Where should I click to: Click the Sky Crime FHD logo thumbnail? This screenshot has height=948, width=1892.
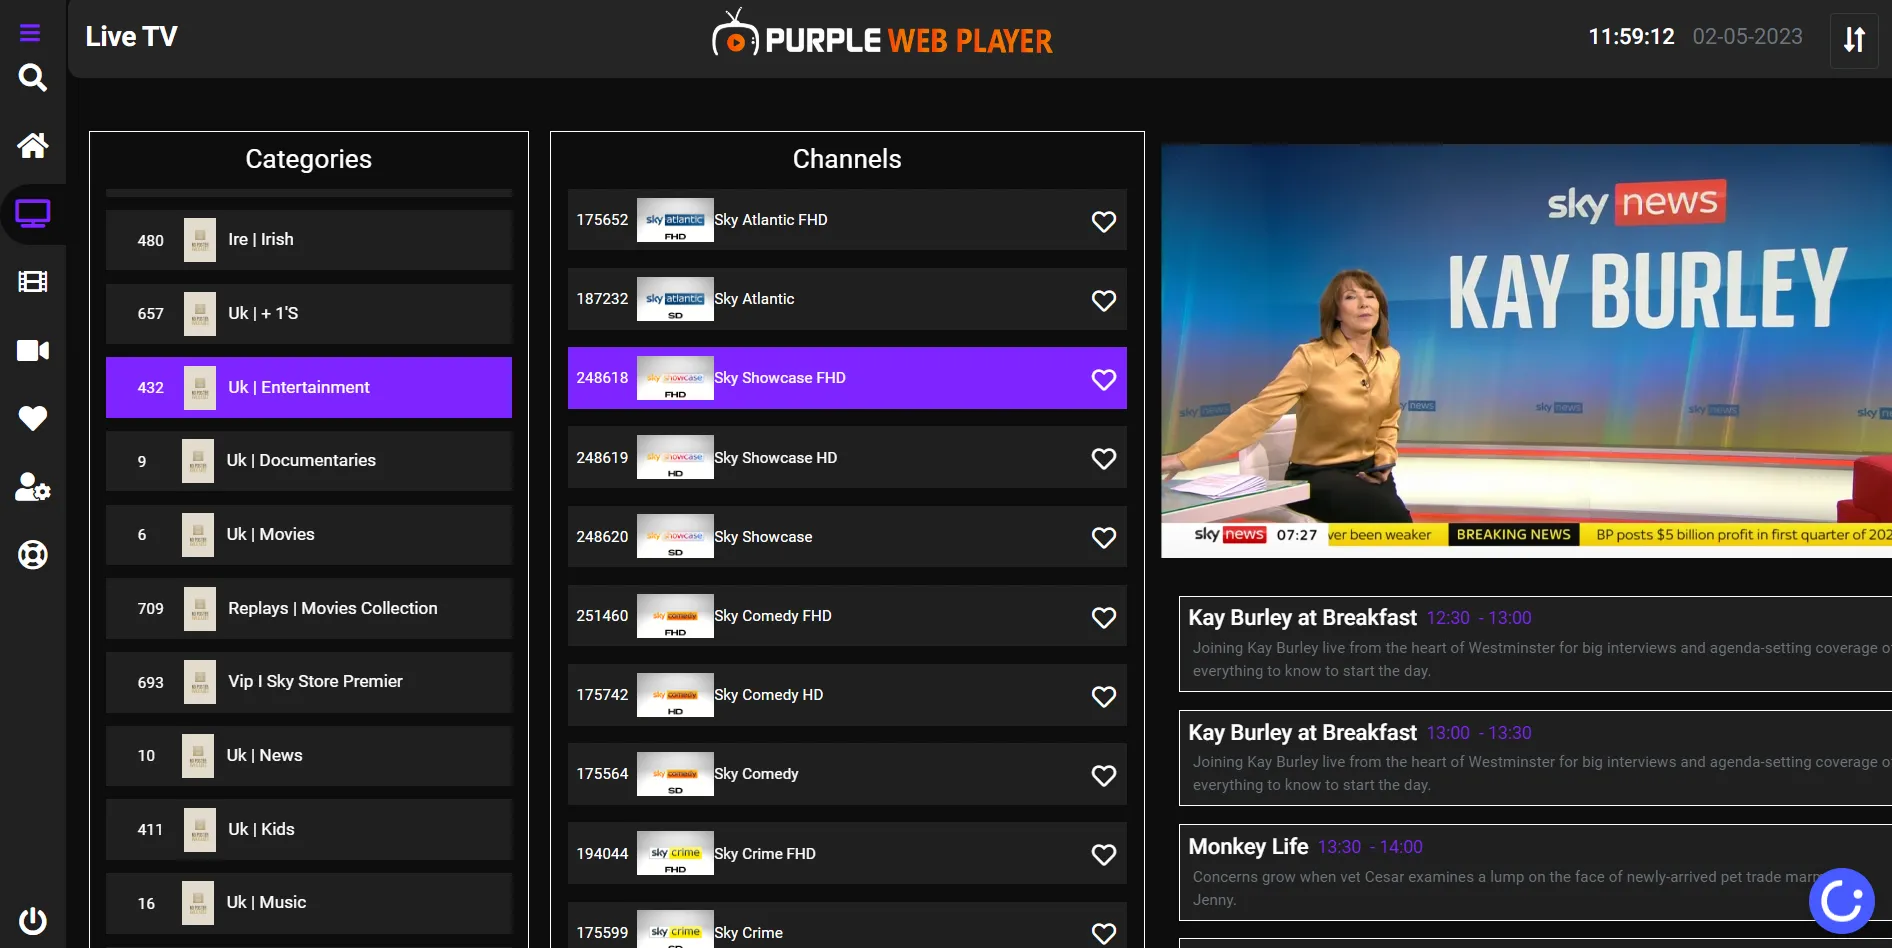(x=675, y=854)
